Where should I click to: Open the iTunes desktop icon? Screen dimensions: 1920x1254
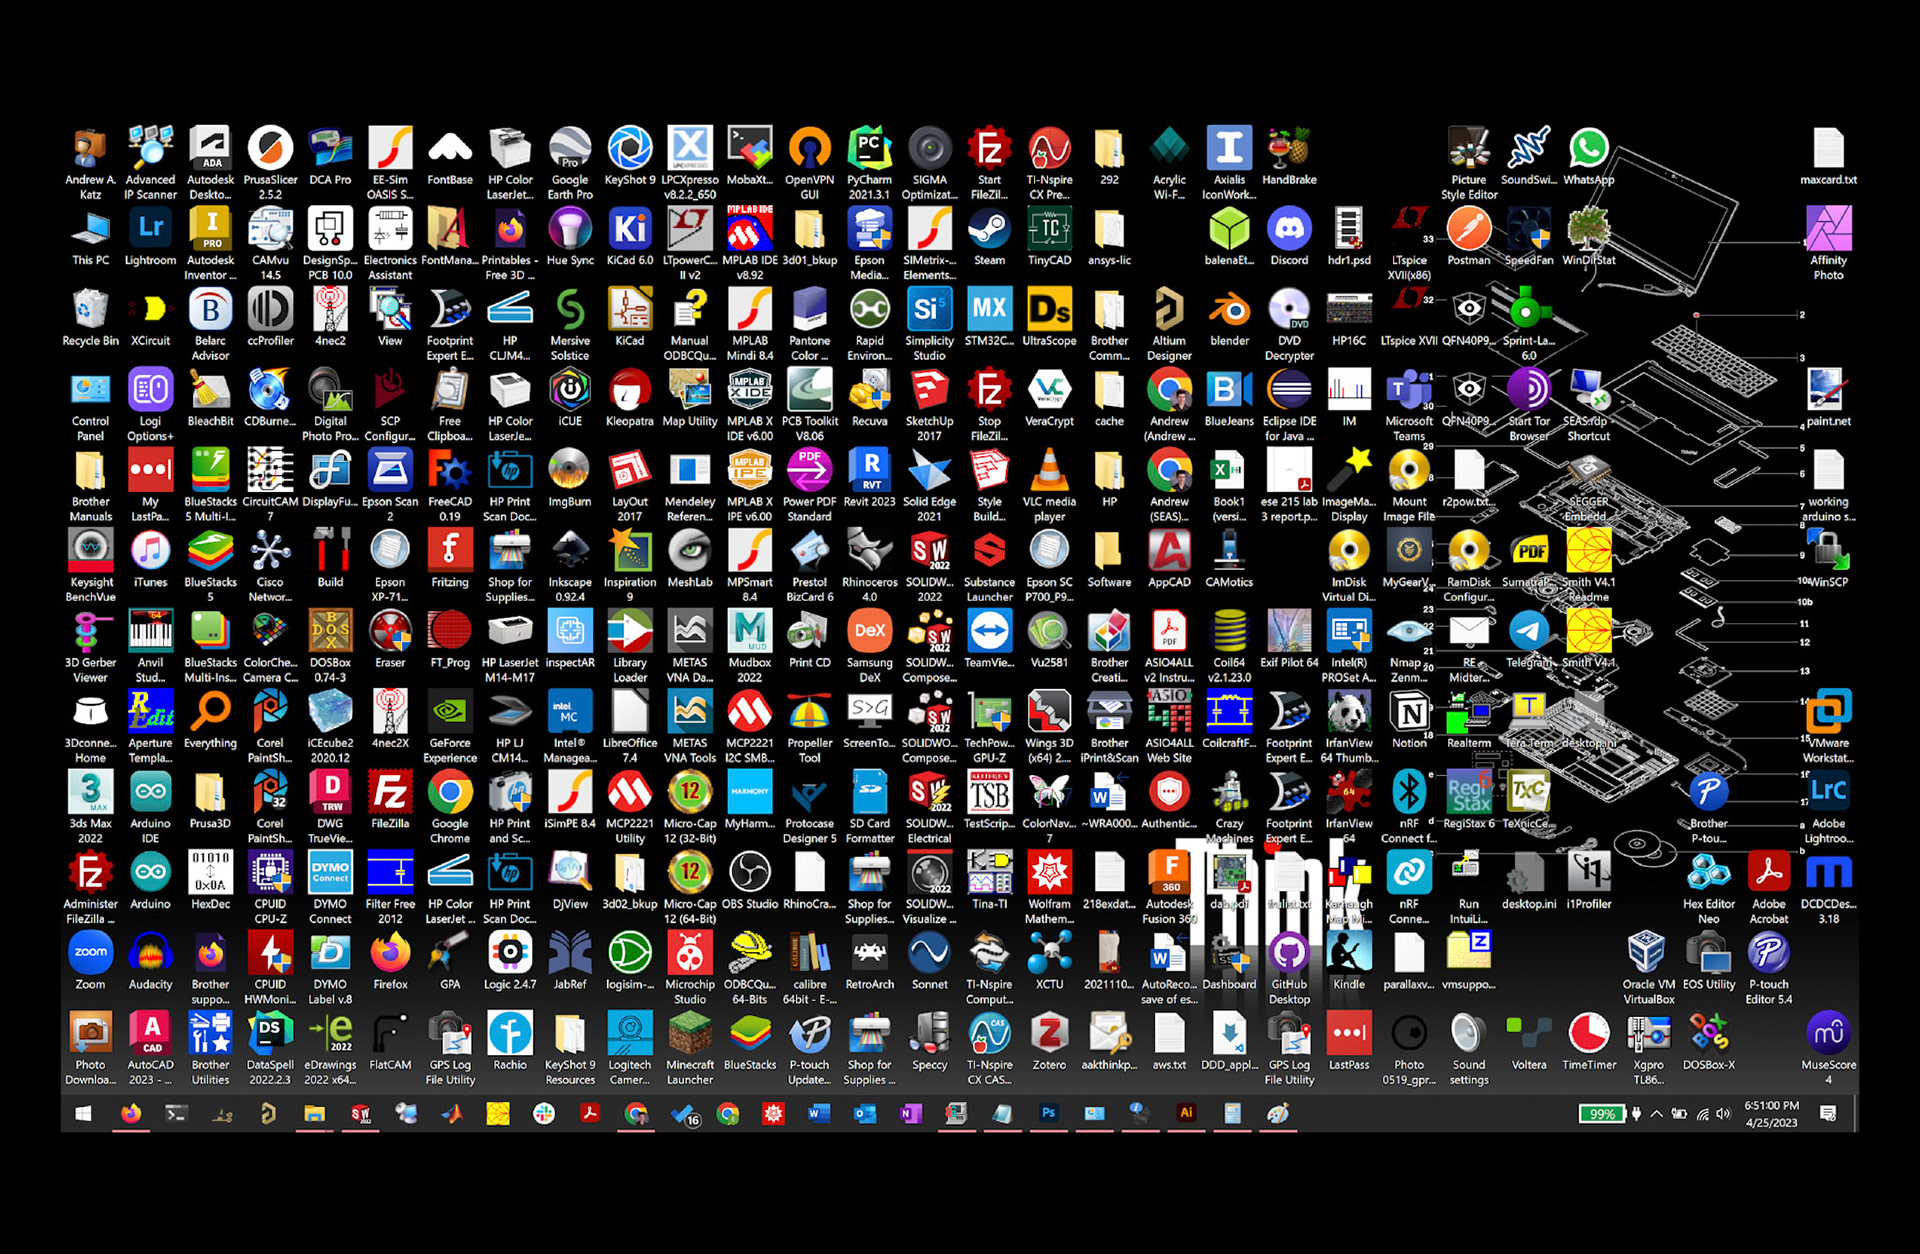[150, 558]
